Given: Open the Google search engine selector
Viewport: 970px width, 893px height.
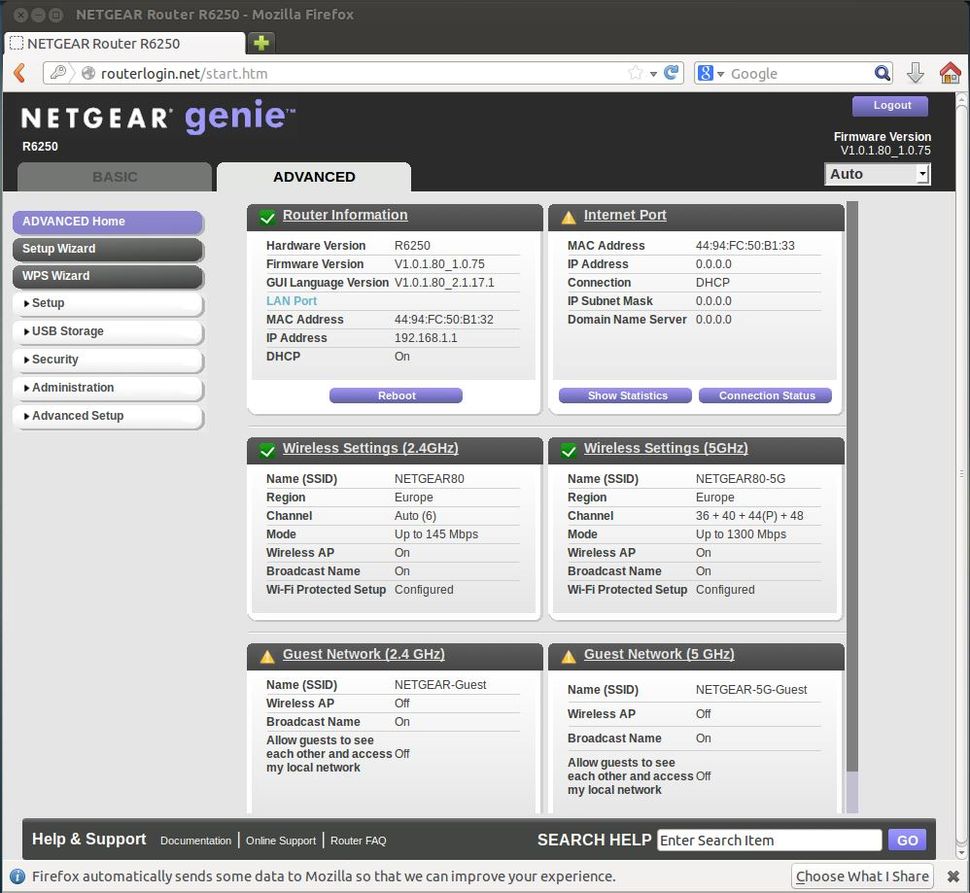Looking at the screenshot, I should tap(710, 73).
